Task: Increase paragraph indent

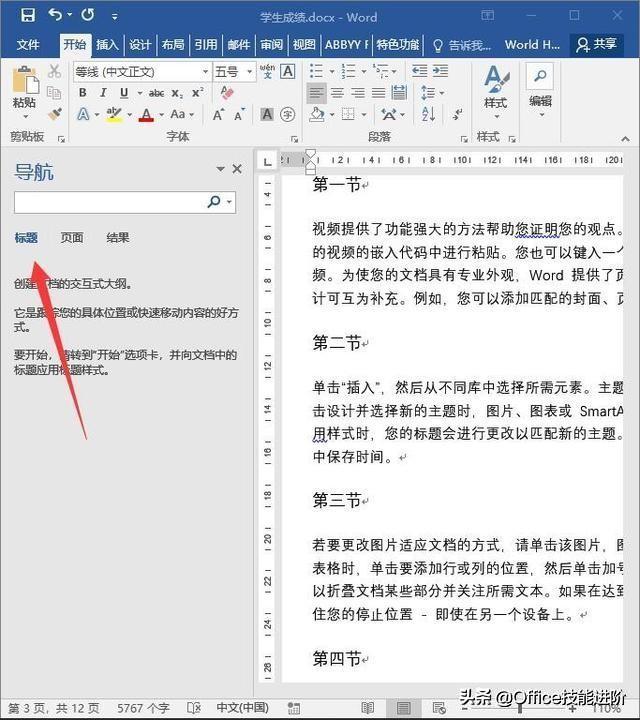Action: point(440,71)
